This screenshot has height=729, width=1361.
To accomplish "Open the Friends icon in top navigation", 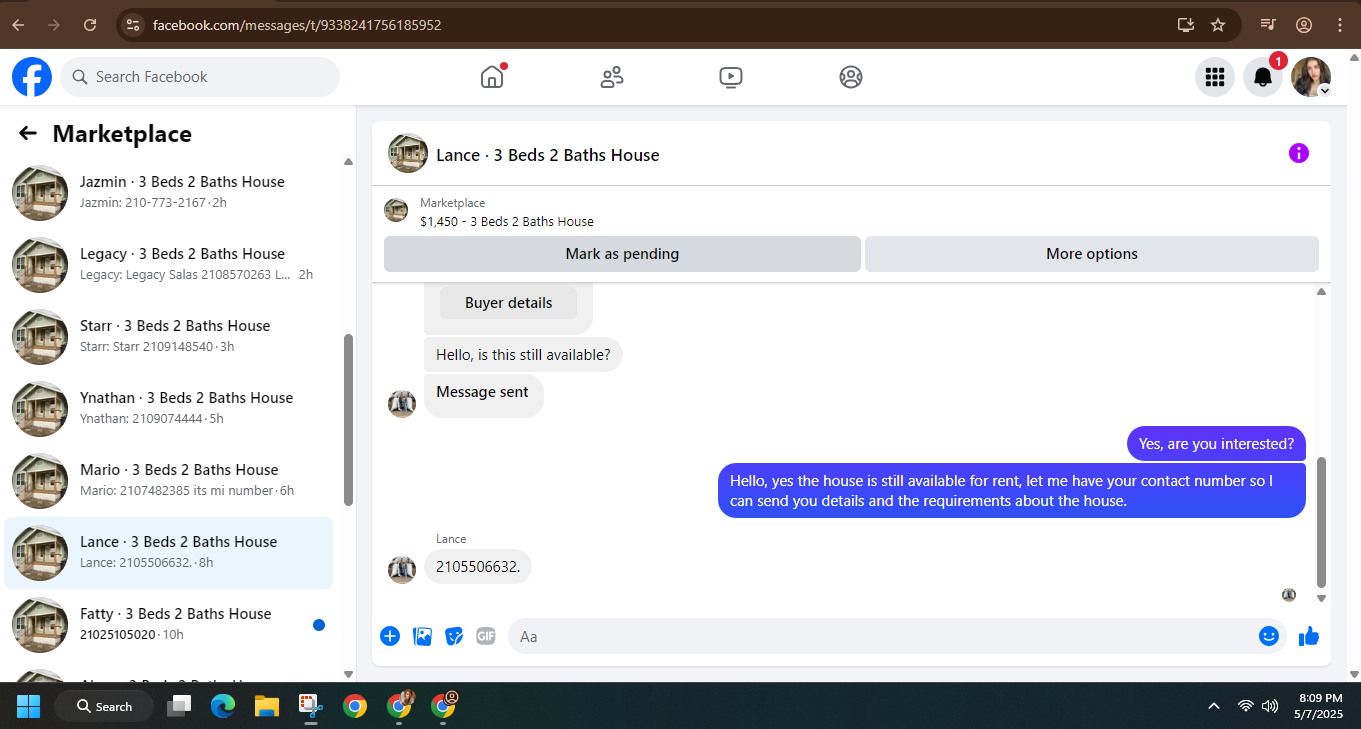I will tap(612, 77).
